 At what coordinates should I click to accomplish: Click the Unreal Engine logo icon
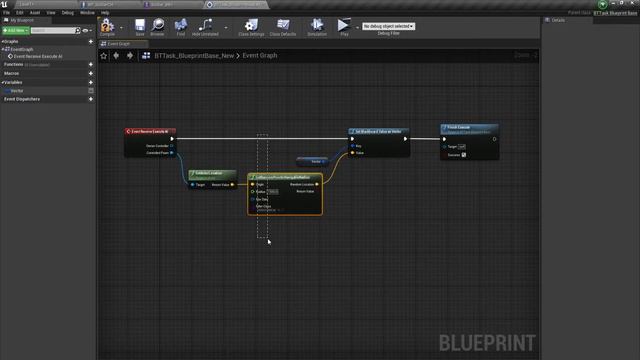point(4,4)
